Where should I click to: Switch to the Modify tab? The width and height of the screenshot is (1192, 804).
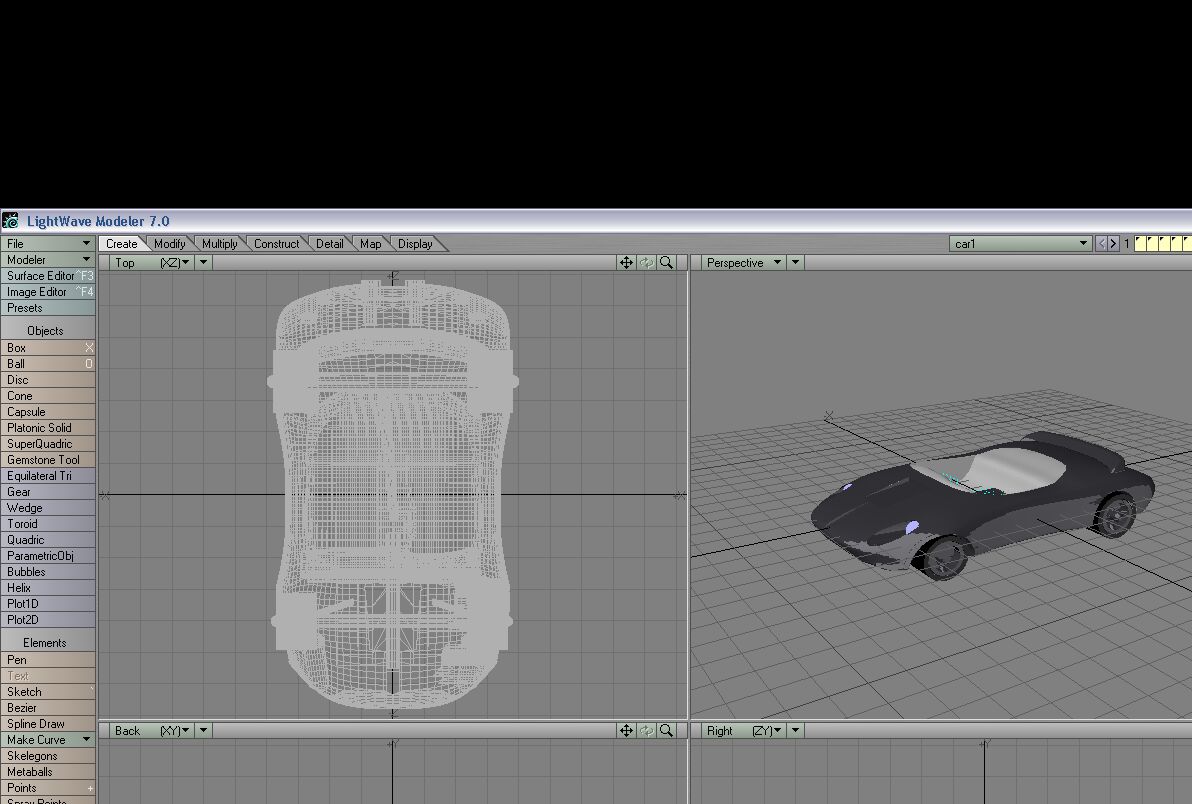click(170, 244)
